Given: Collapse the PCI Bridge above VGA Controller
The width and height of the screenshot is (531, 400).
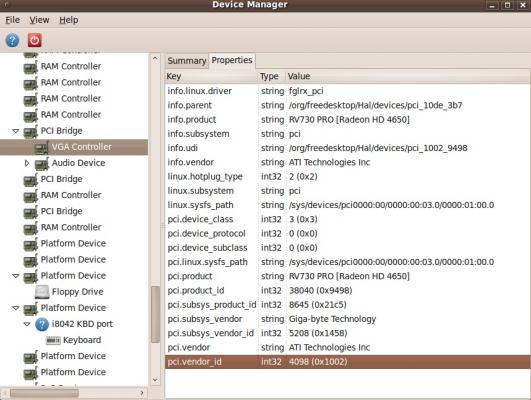Looking at the screenshot, I should [x=16, y=131].
